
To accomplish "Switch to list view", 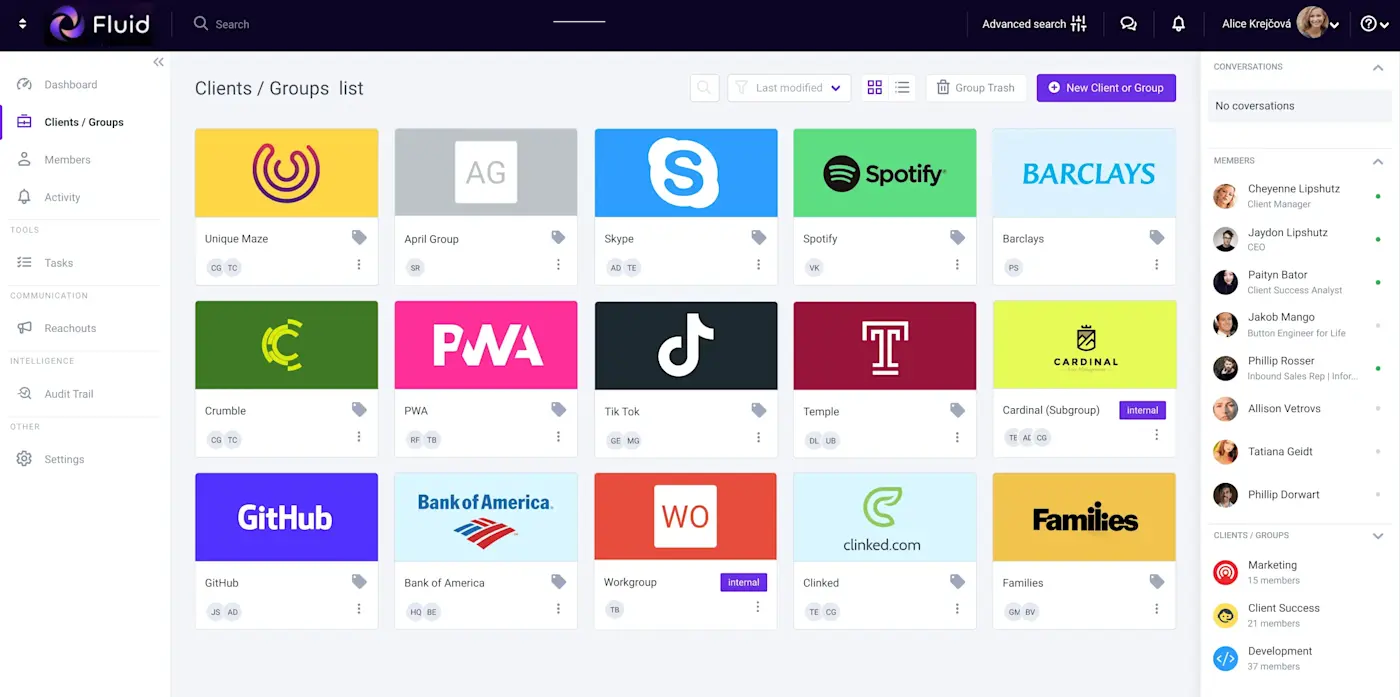I will (x=902, y=88).
